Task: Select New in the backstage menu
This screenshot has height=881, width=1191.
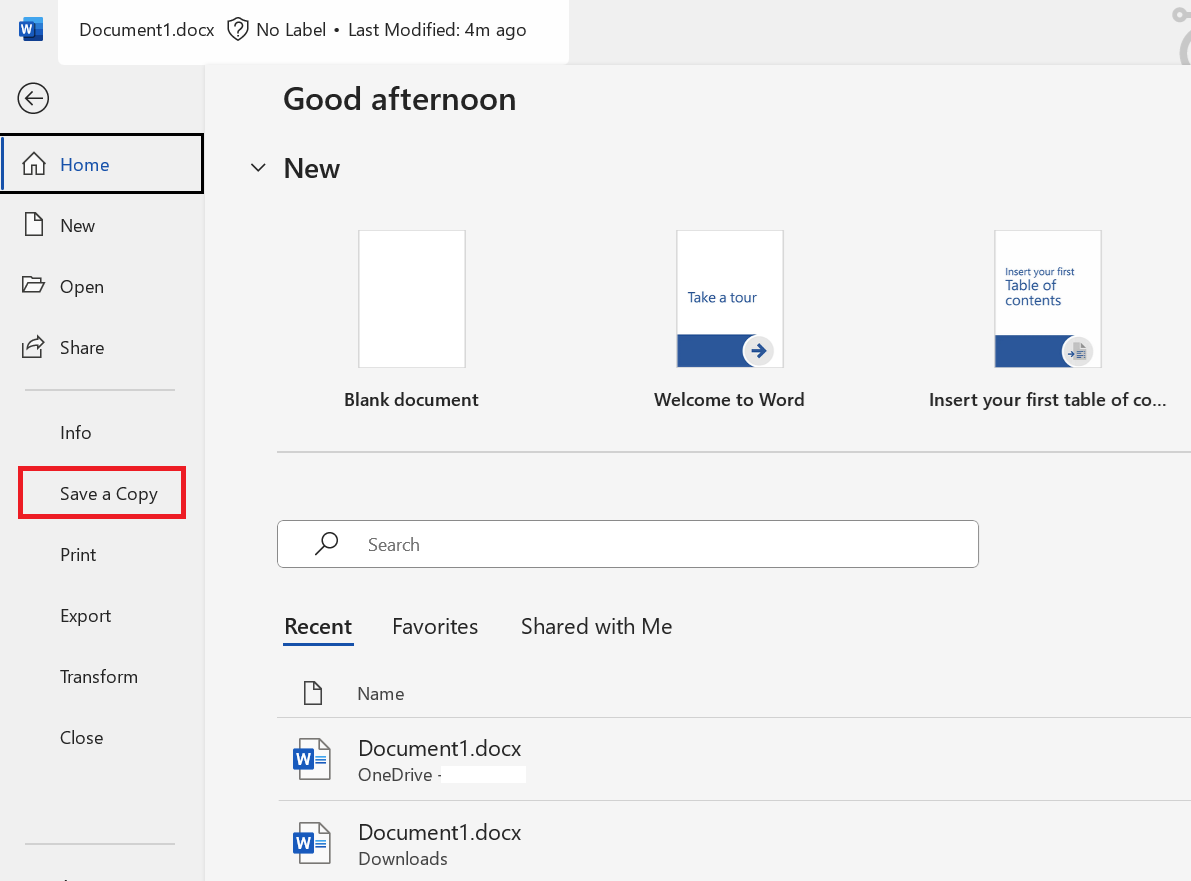Action: point(103,226)
